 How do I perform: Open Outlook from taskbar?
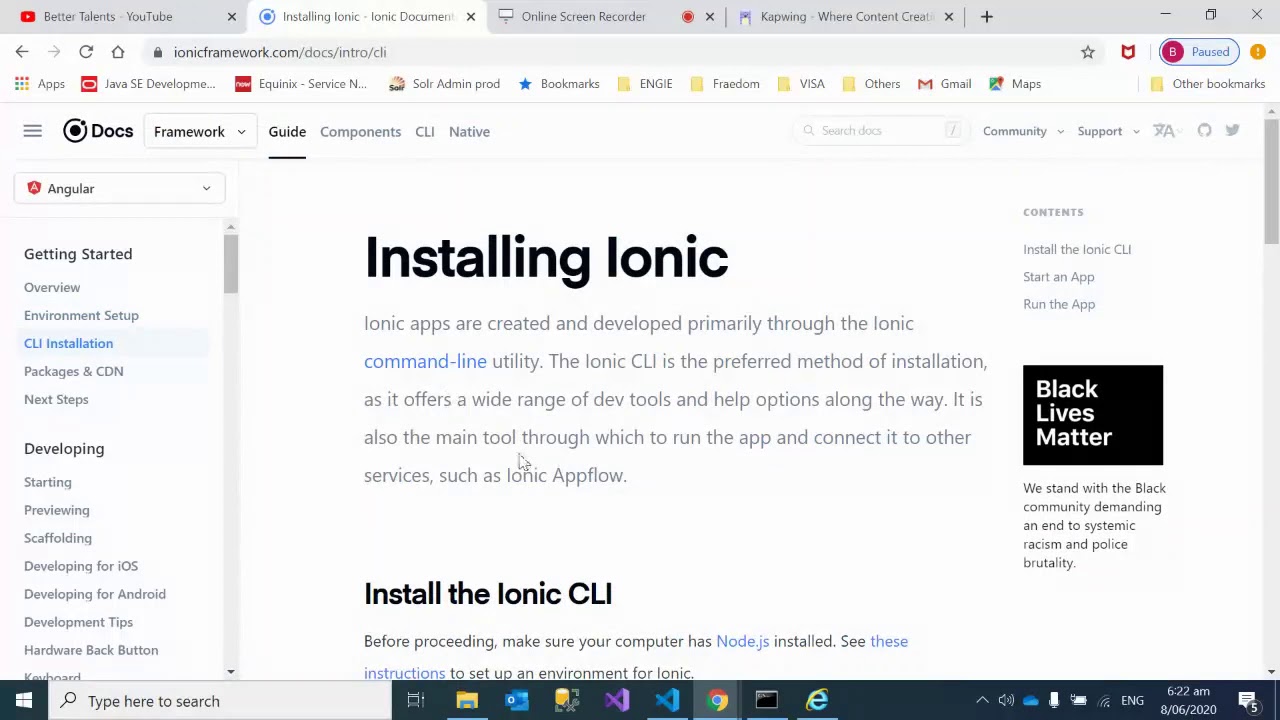pos(517,700)
